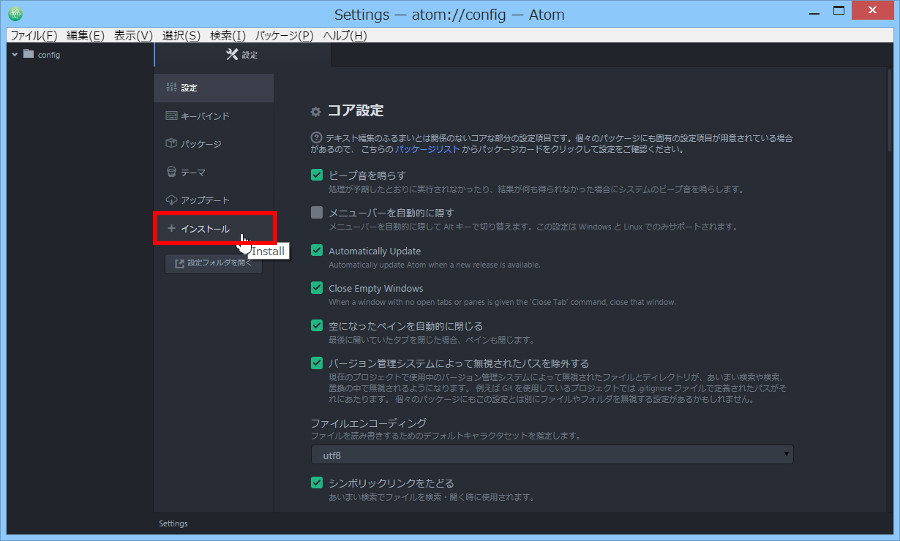Click the keyboard icon for キーバインド
Screen dimensions: 900x541
pos(171,115)
